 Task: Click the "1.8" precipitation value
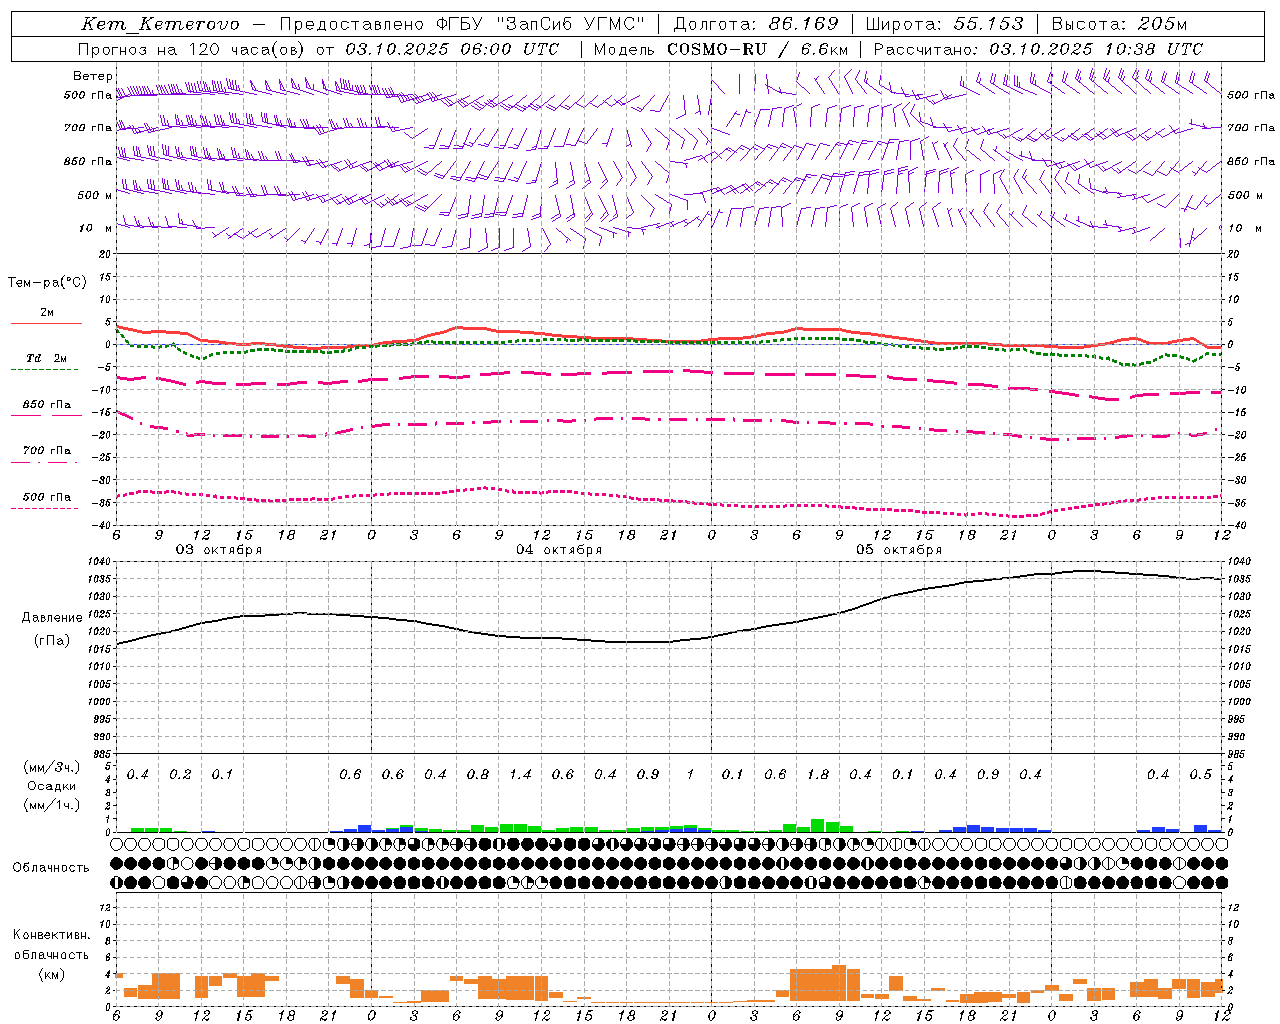(x=818, y=775)
